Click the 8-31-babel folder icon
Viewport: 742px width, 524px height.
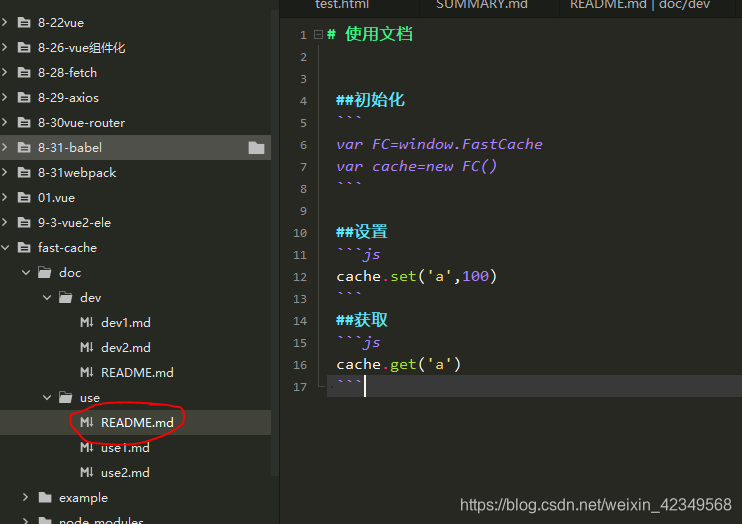point(24,148)
